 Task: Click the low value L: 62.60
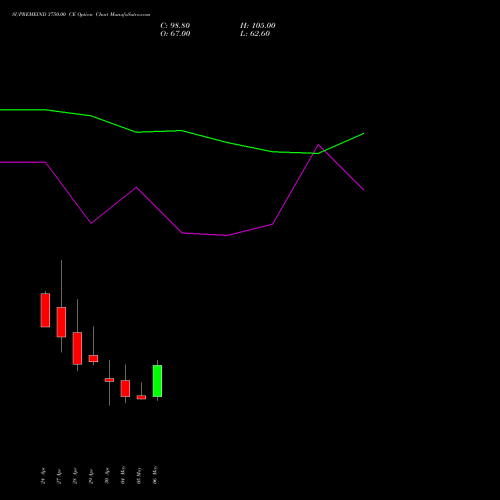(255, 34)
